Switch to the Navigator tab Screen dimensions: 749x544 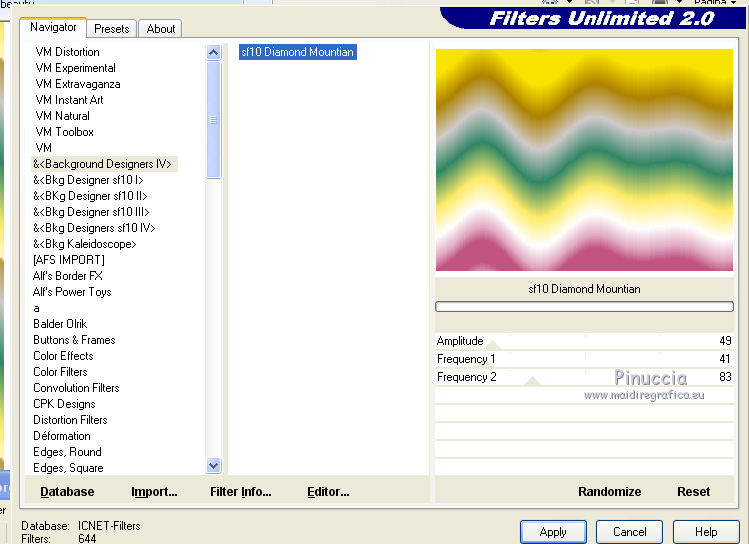tap(53, 27)
